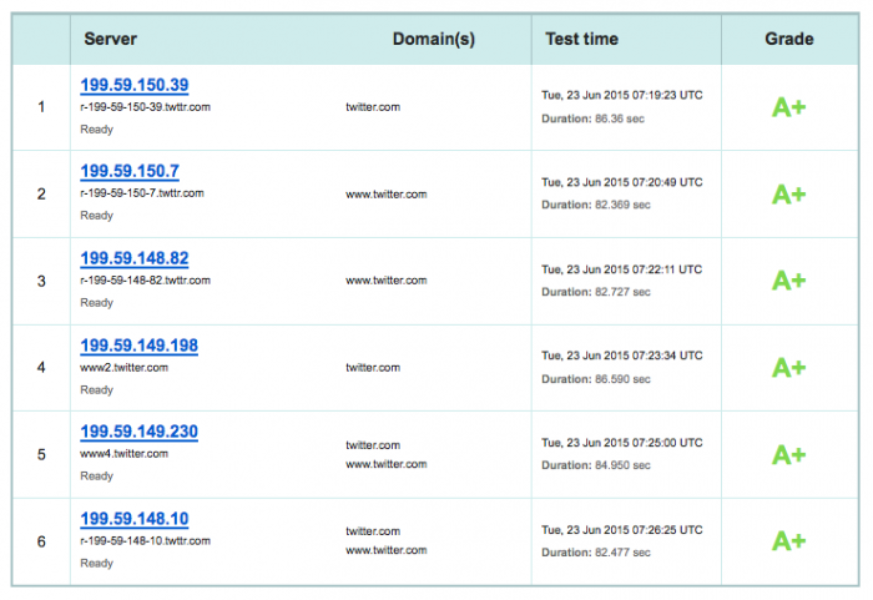The width and height of the screenshot is (873, 600).
Task: Click the A+ grade for 199.59.149.198
Action: pyautogui.click(x=789, y=368)
